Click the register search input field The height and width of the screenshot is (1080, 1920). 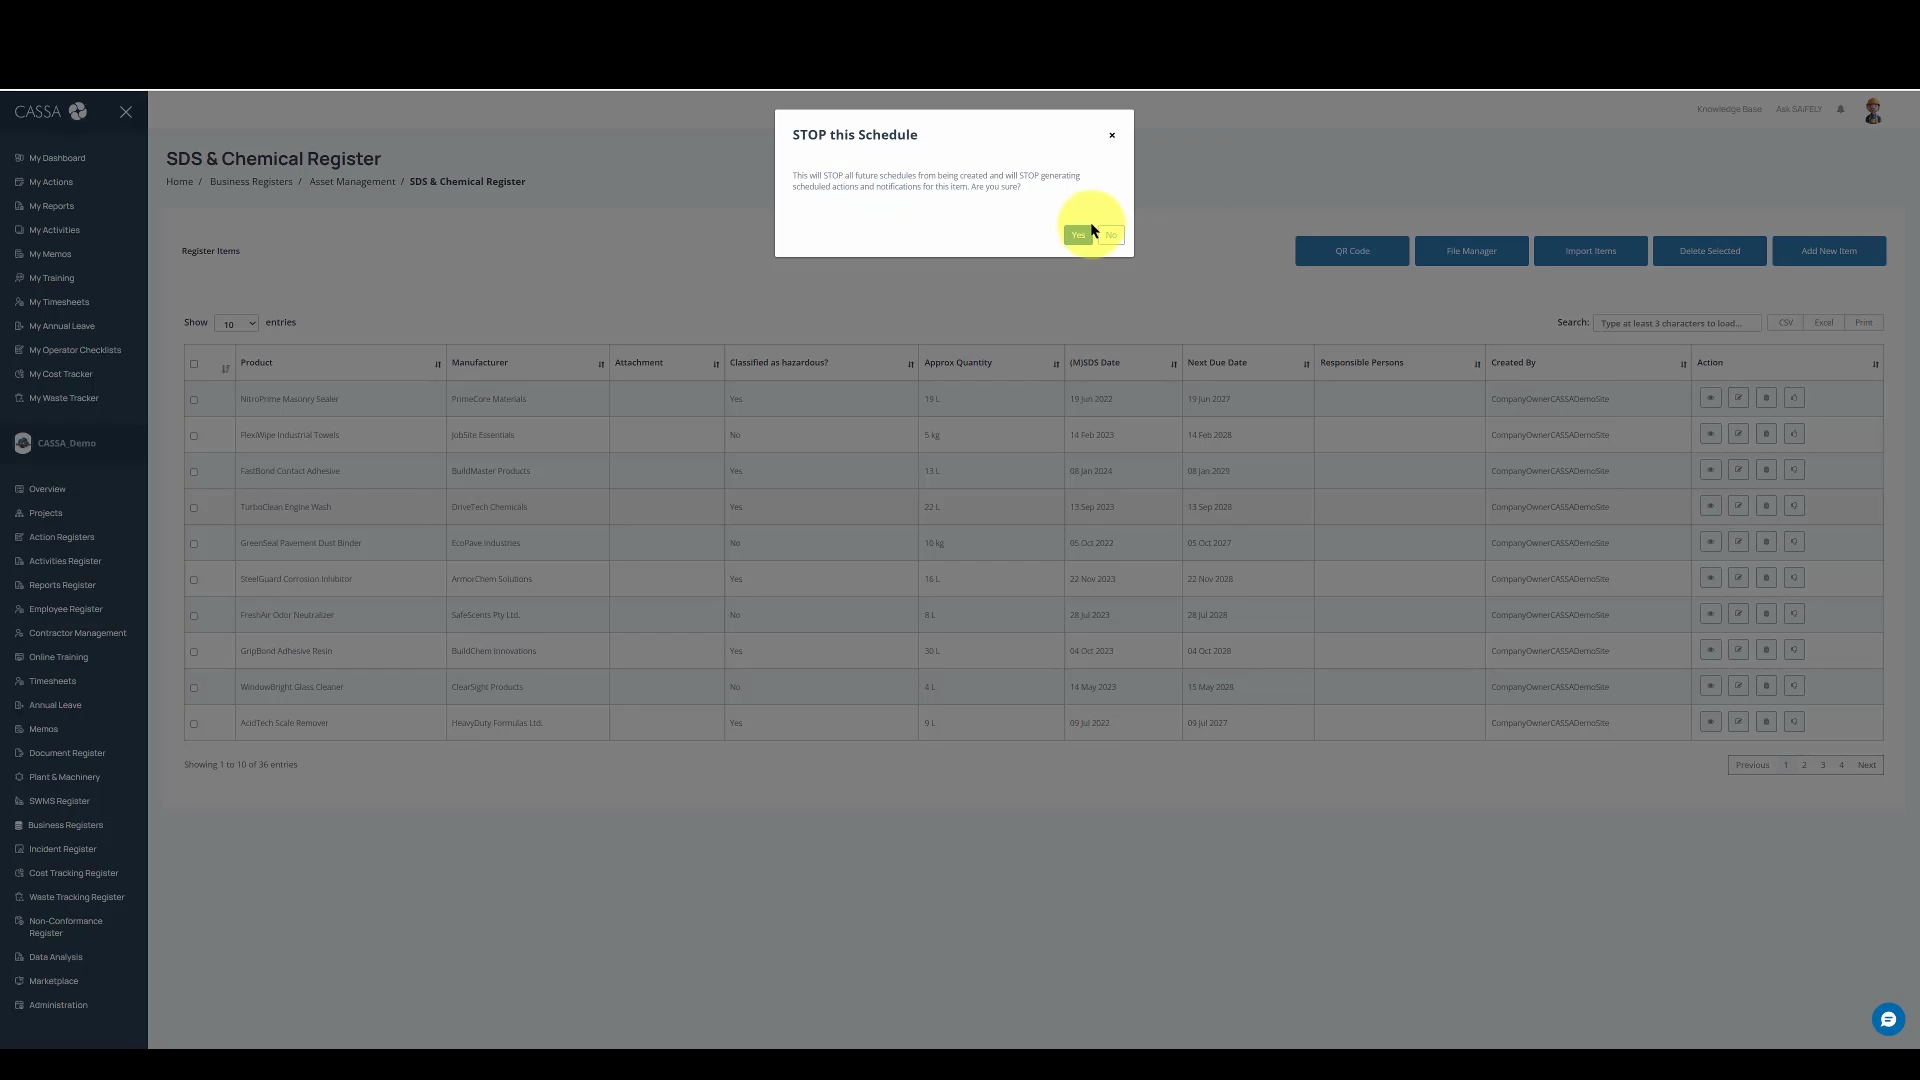tap(1676, 323)
